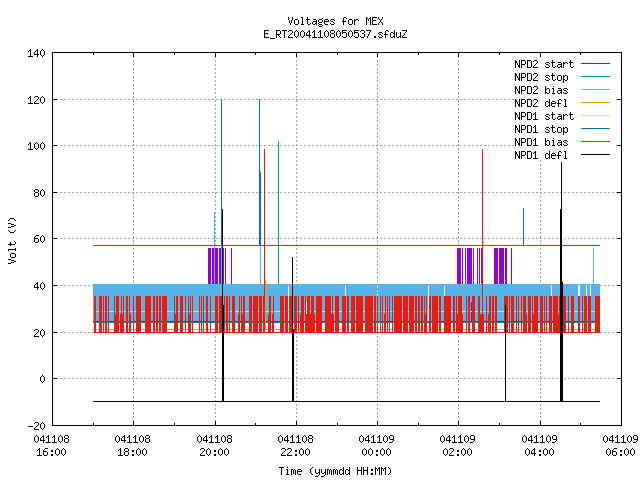This screenshot has height=480, width=640.
Task: Click the y-axis tick value 120
Action: (36, 100)
